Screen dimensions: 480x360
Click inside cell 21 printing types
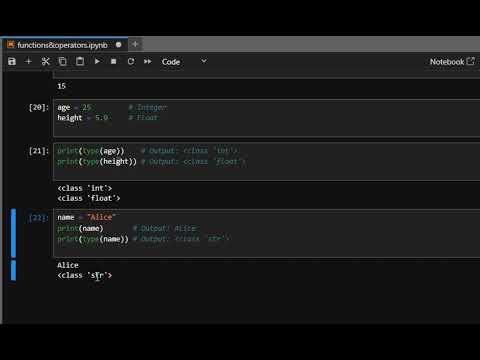[267, 162]
